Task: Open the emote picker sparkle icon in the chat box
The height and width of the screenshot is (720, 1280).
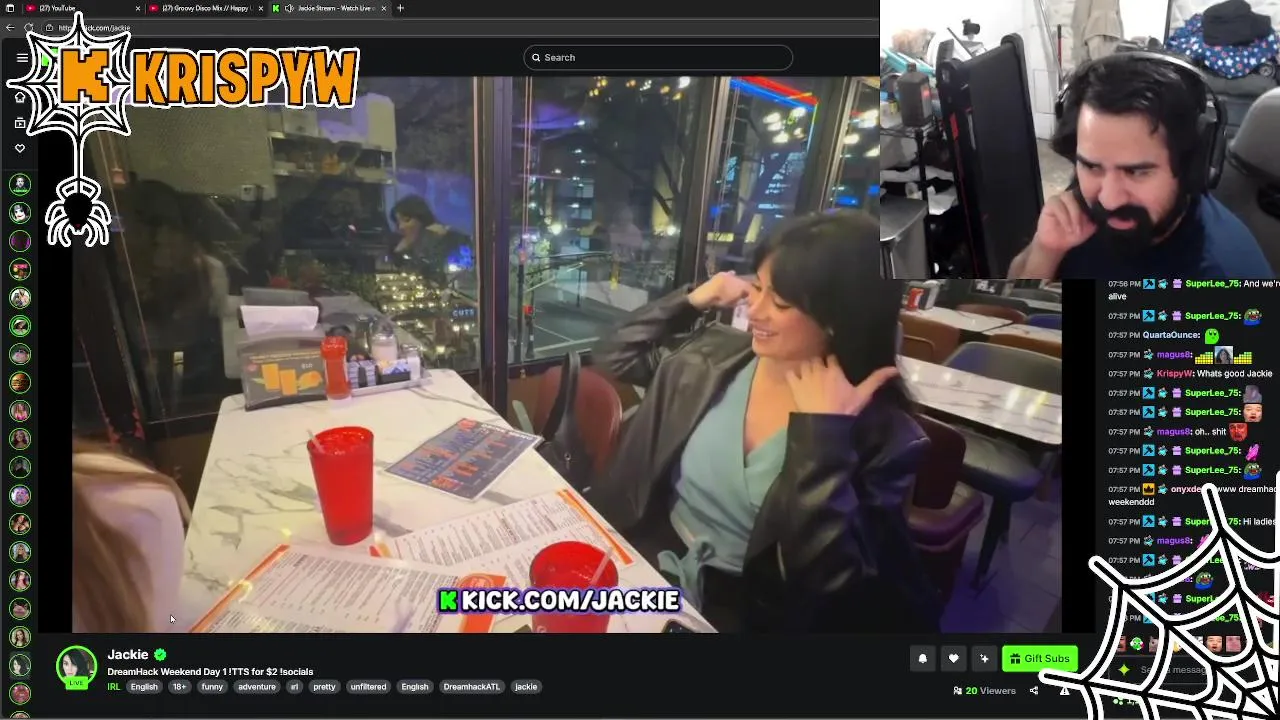Action: 1124,670
